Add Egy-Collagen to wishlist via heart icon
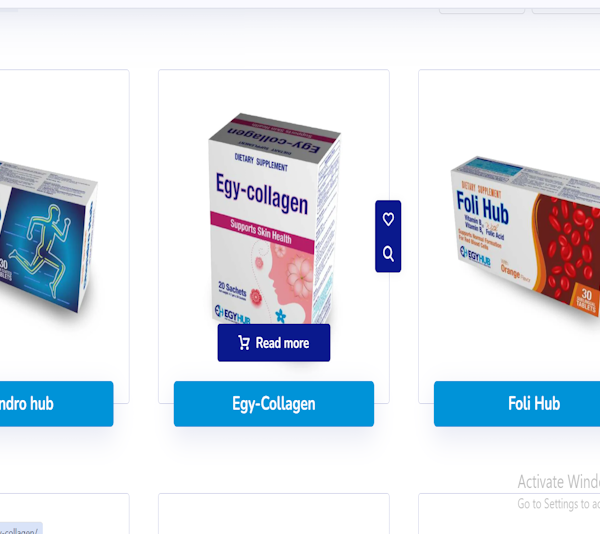600x534 pixels. pyautogui.click(x=388, y=219)
